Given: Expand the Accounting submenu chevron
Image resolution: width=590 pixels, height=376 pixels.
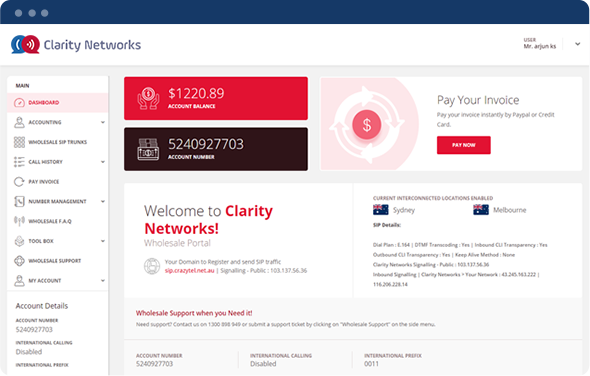Looking at the screenshot, I should coord(103,122).
